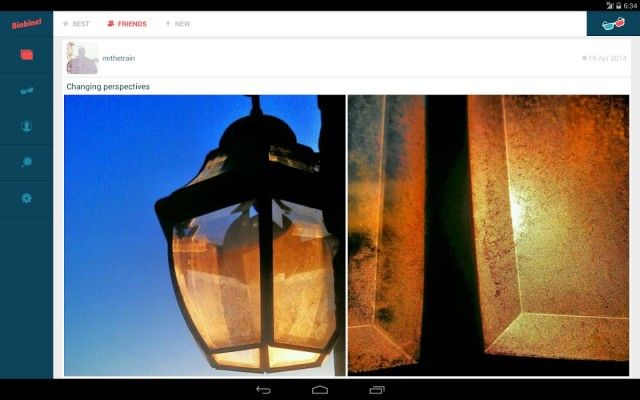The height and width of the screenshot is (400, 640).
Task: Tap the Android back button
Action: [263, 390]
